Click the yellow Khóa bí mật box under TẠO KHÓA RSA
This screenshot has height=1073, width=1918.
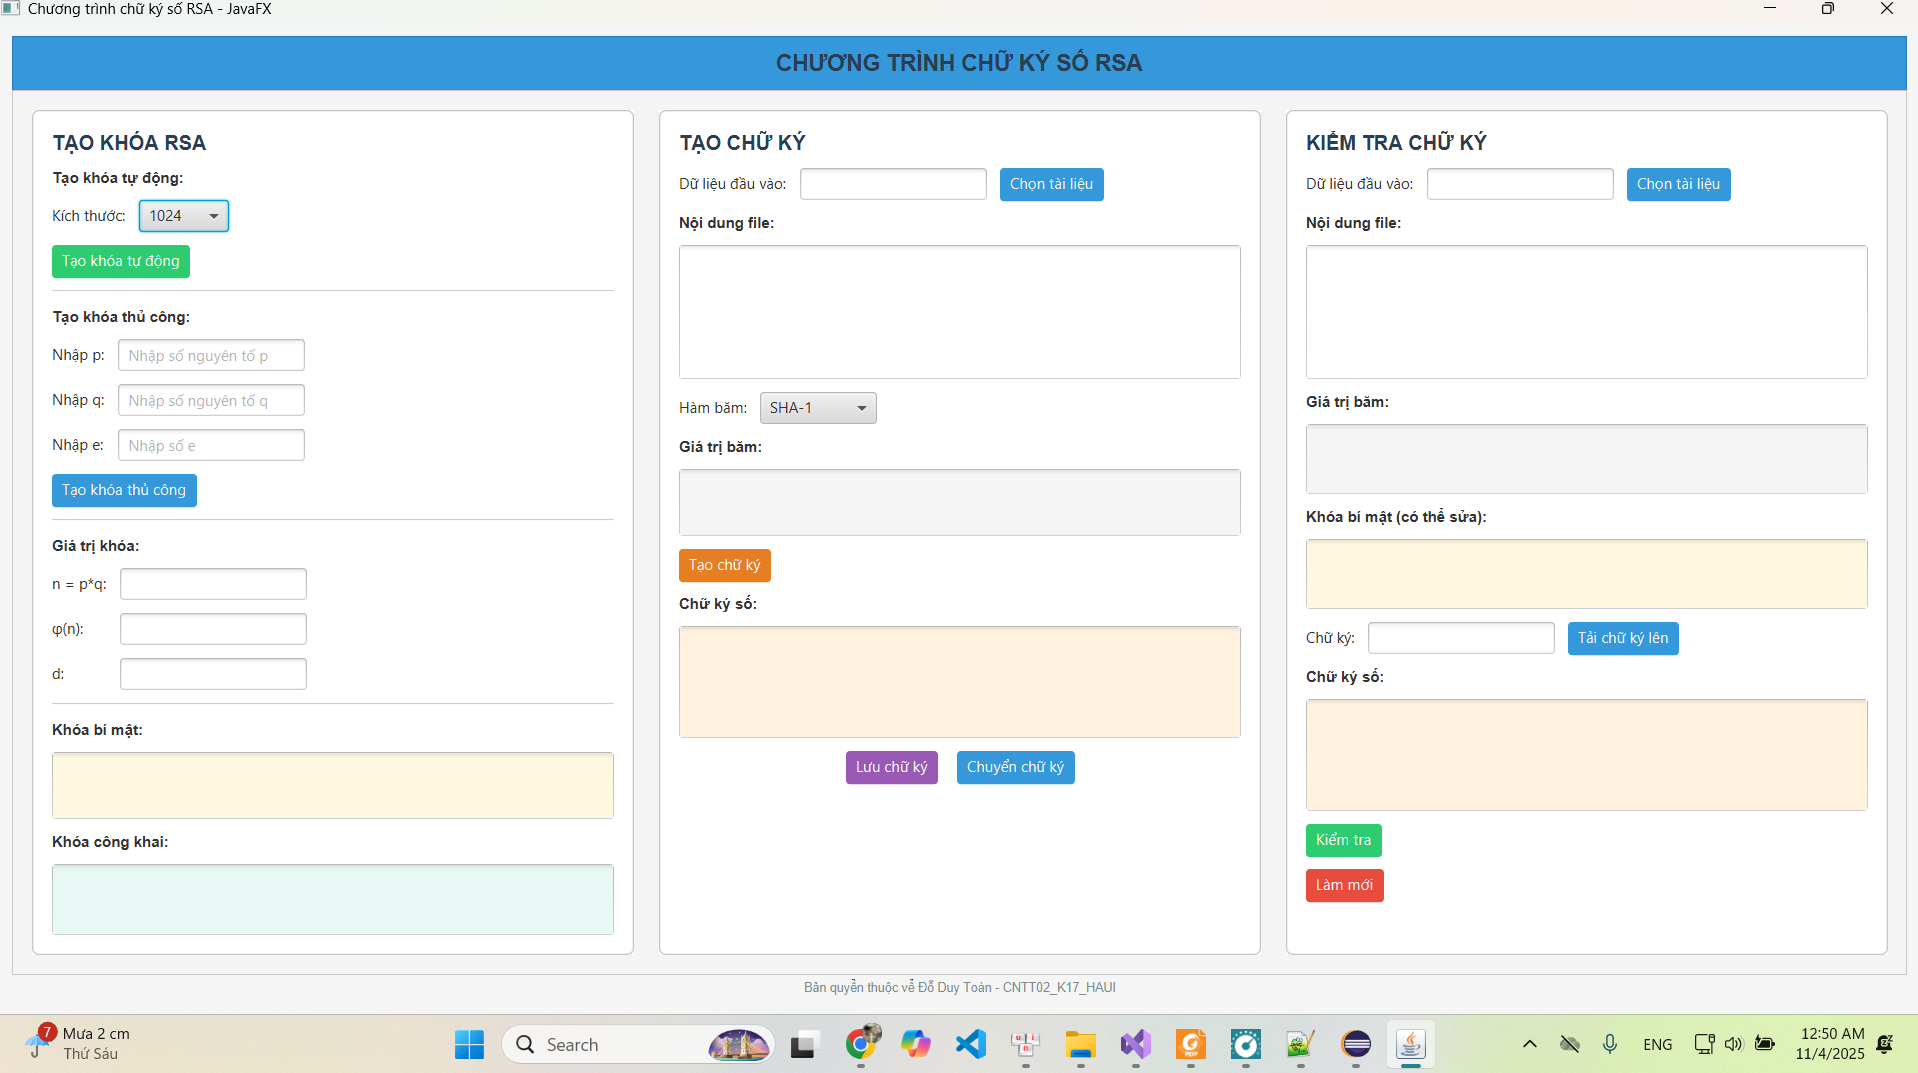(332, 785)
